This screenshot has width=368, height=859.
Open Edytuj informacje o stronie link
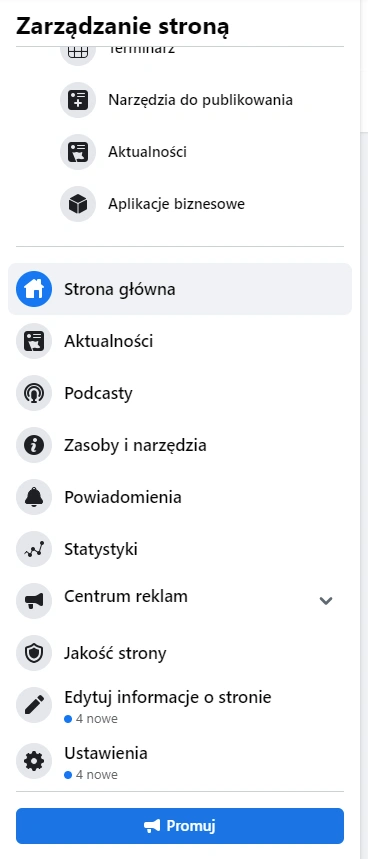click(168, 697)
